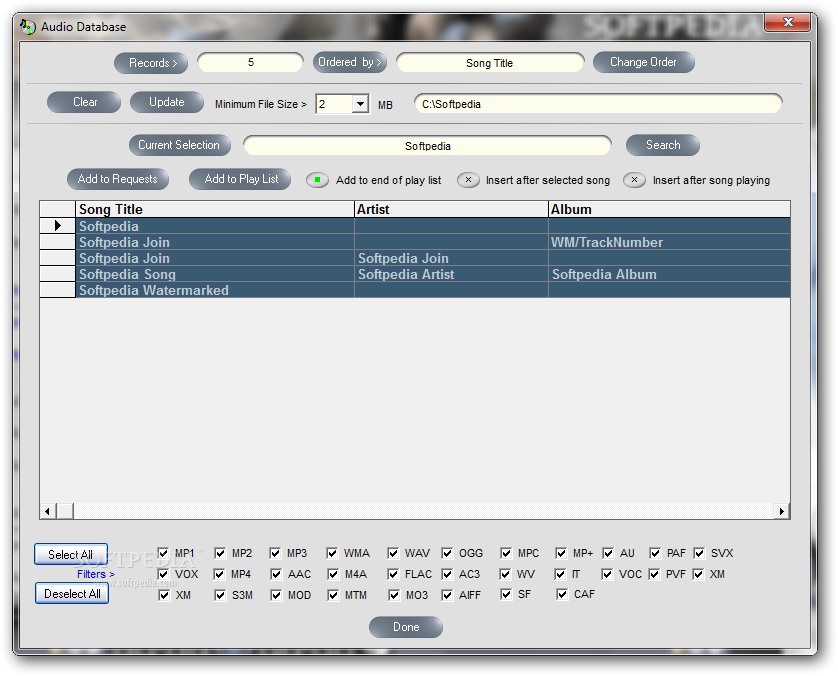
Task: Toggle the S3M checkbox
Action: tap(220, 595)
